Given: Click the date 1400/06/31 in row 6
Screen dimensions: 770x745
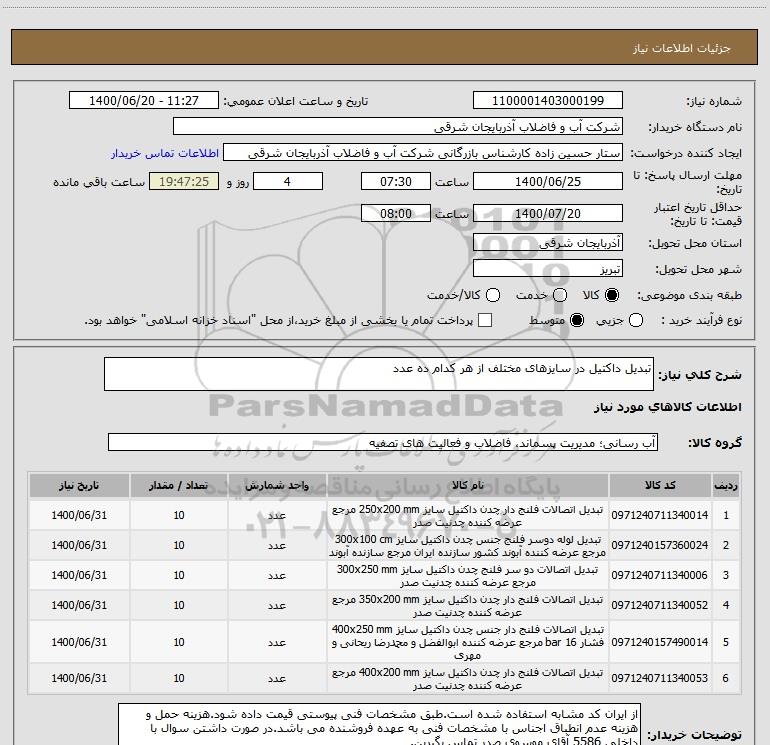Looking at the screenshot, I should 79,678.
